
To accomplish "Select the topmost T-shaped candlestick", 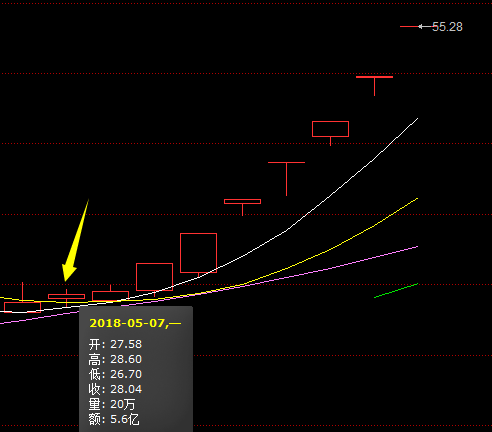I will pyautogui.click(x=374, y=86).
